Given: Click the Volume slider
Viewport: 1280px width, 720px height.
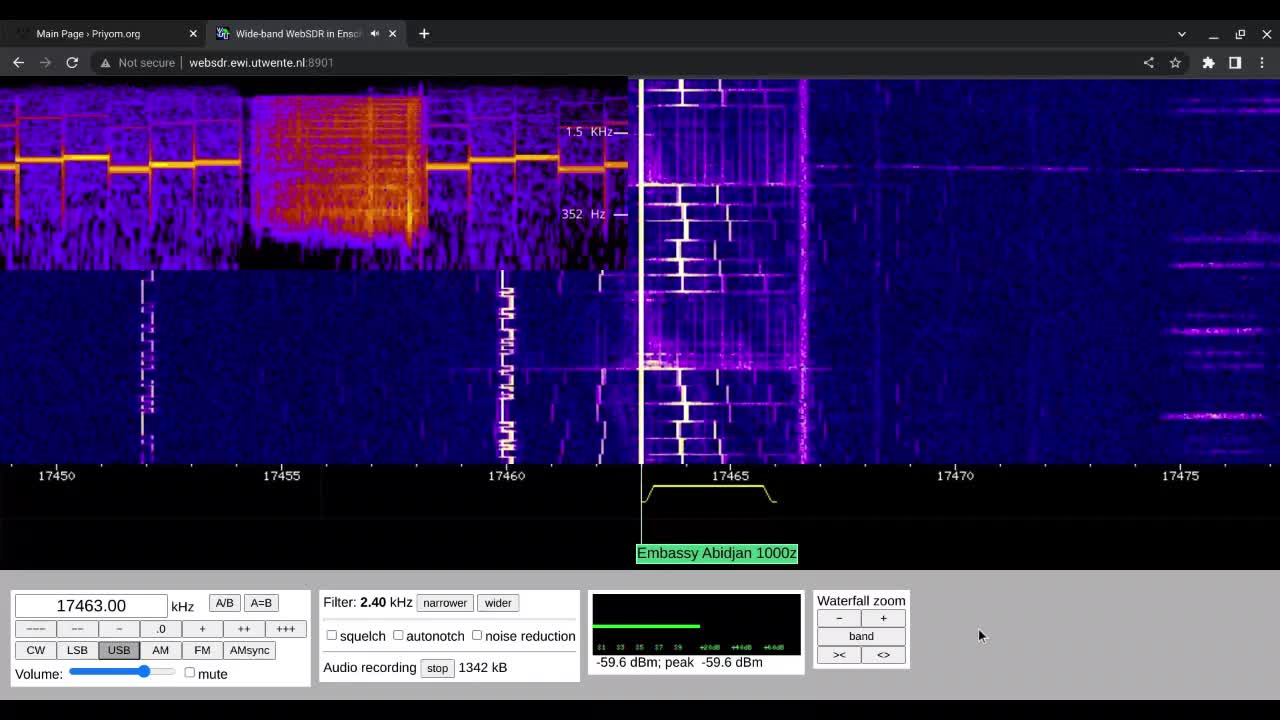Looking at the screenshot, I should [x=122, y=672].
